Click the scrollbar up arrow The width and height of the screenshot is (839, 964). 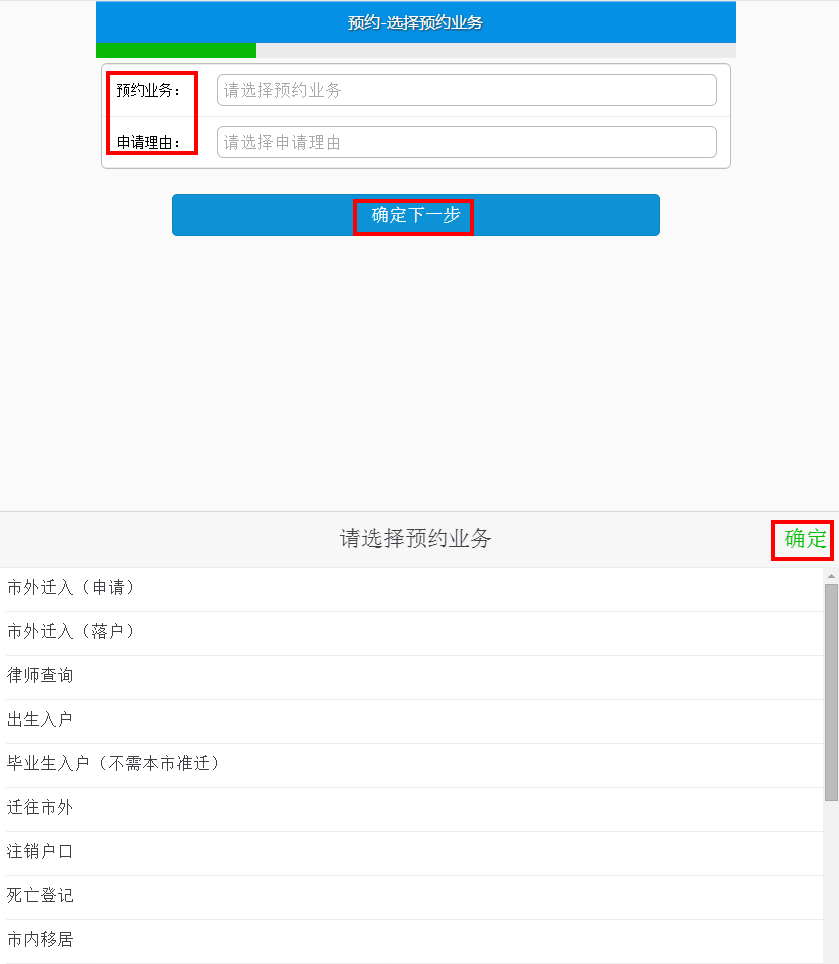coord(831,576)
